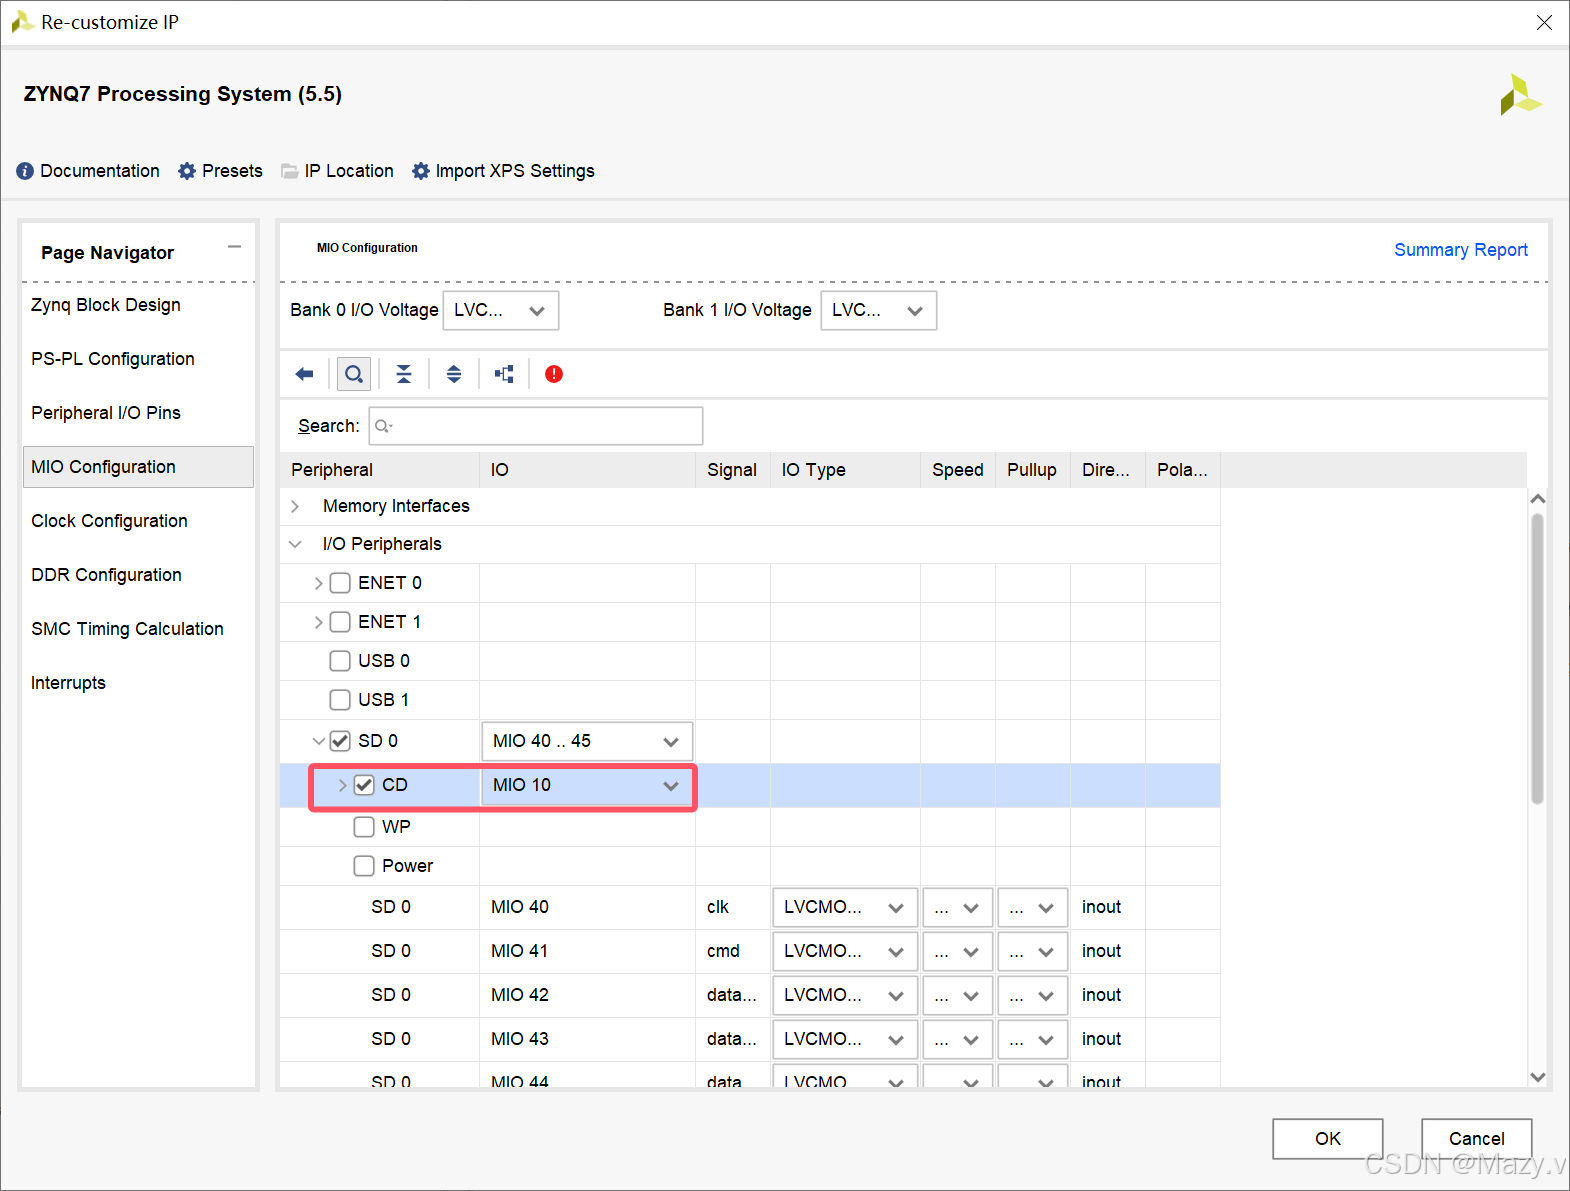Enable the Power checkbox
Image resolution: width=1570 pixels, height=1191 pixels.
tap(364, 866)
